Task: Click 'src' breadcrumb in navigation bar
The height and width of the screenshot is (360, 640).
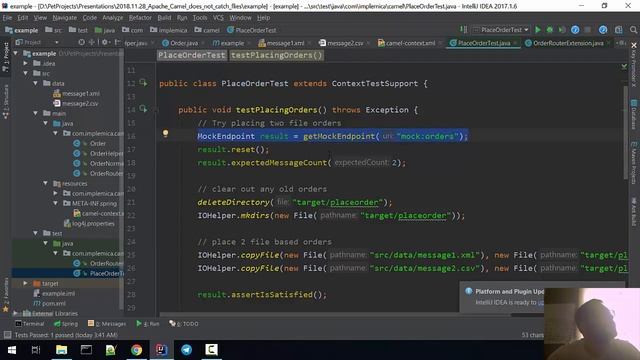Action: click(x=53, y=30)
